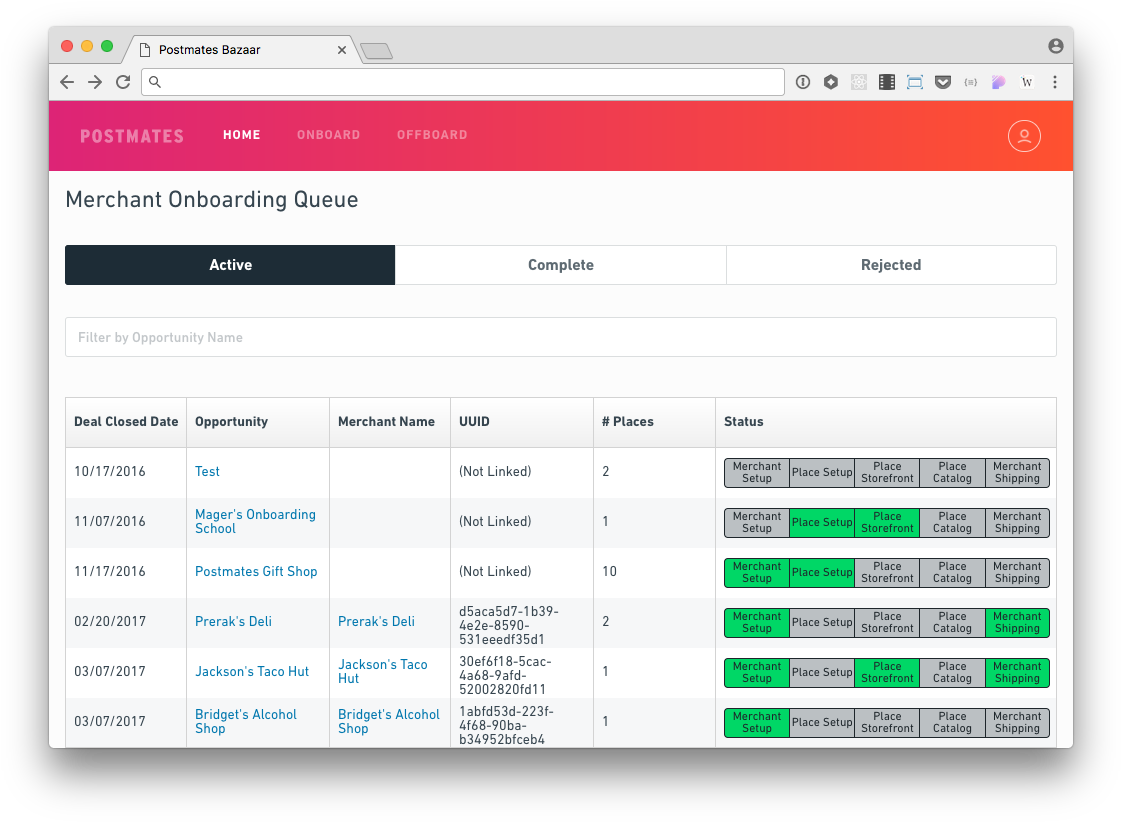Click the screen capture extension icon
Viewport: 1121px width, 822px height.
click(x=914, y=82)
